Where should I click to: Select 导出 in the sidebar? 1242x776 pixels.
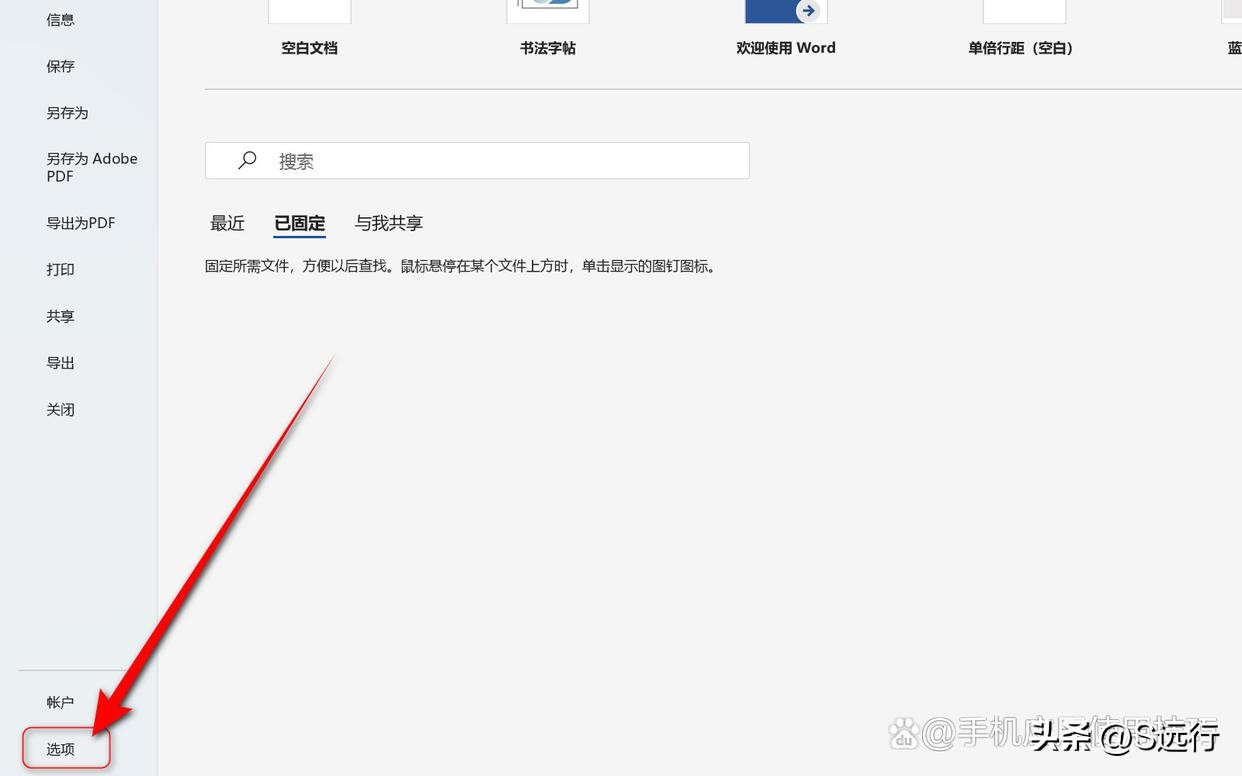[60, 362]
